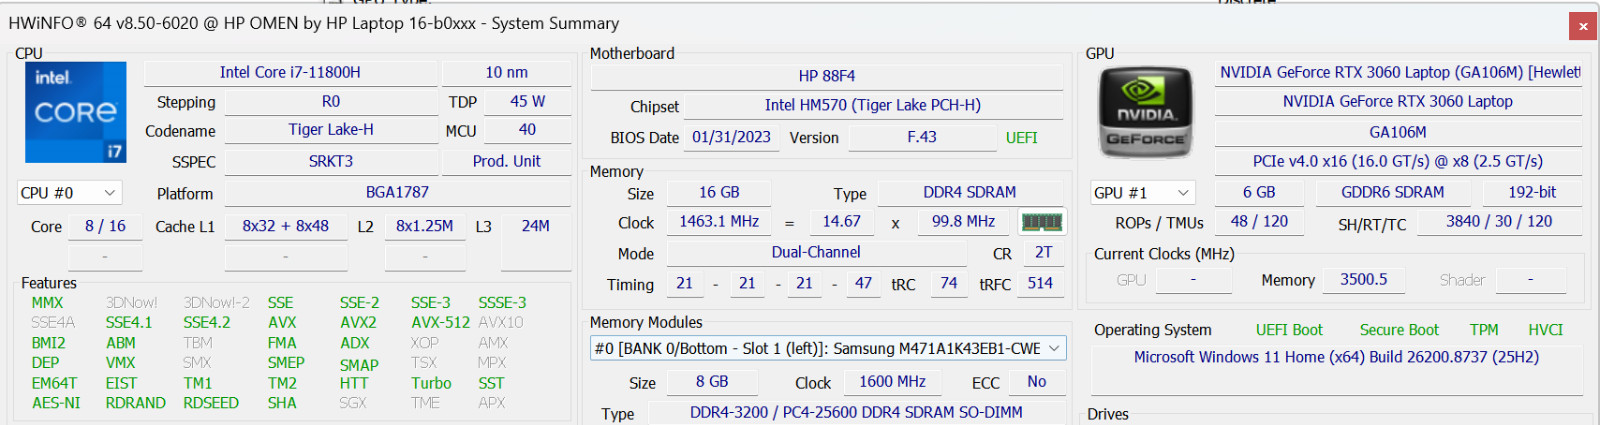
Task: Click the MMX feature label
Action: (x=47, y=303)
